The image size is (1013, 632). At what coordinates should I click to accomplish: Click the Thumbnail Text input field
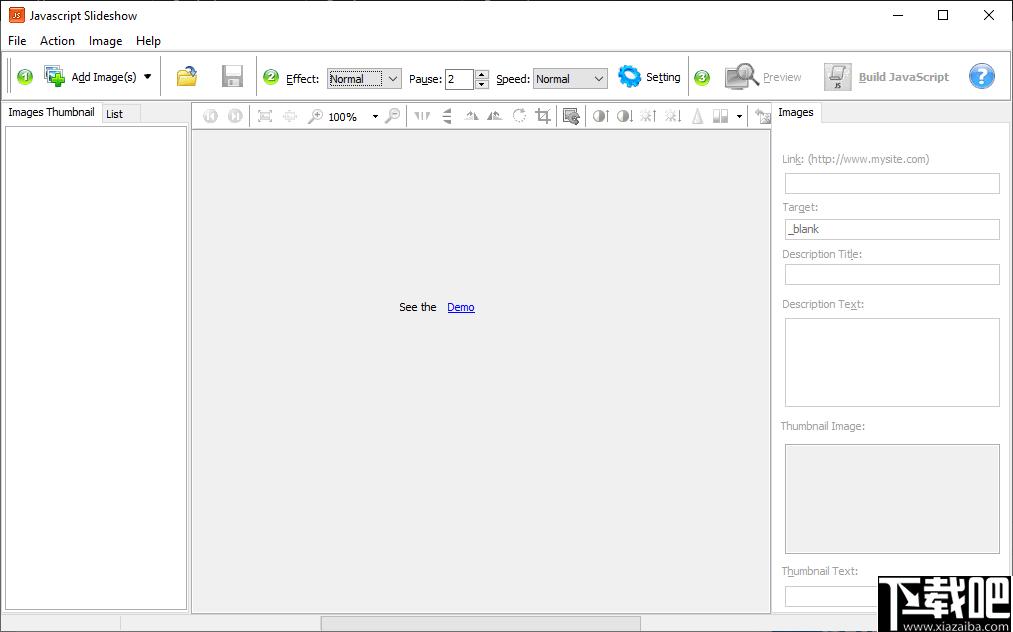[831, 596]
